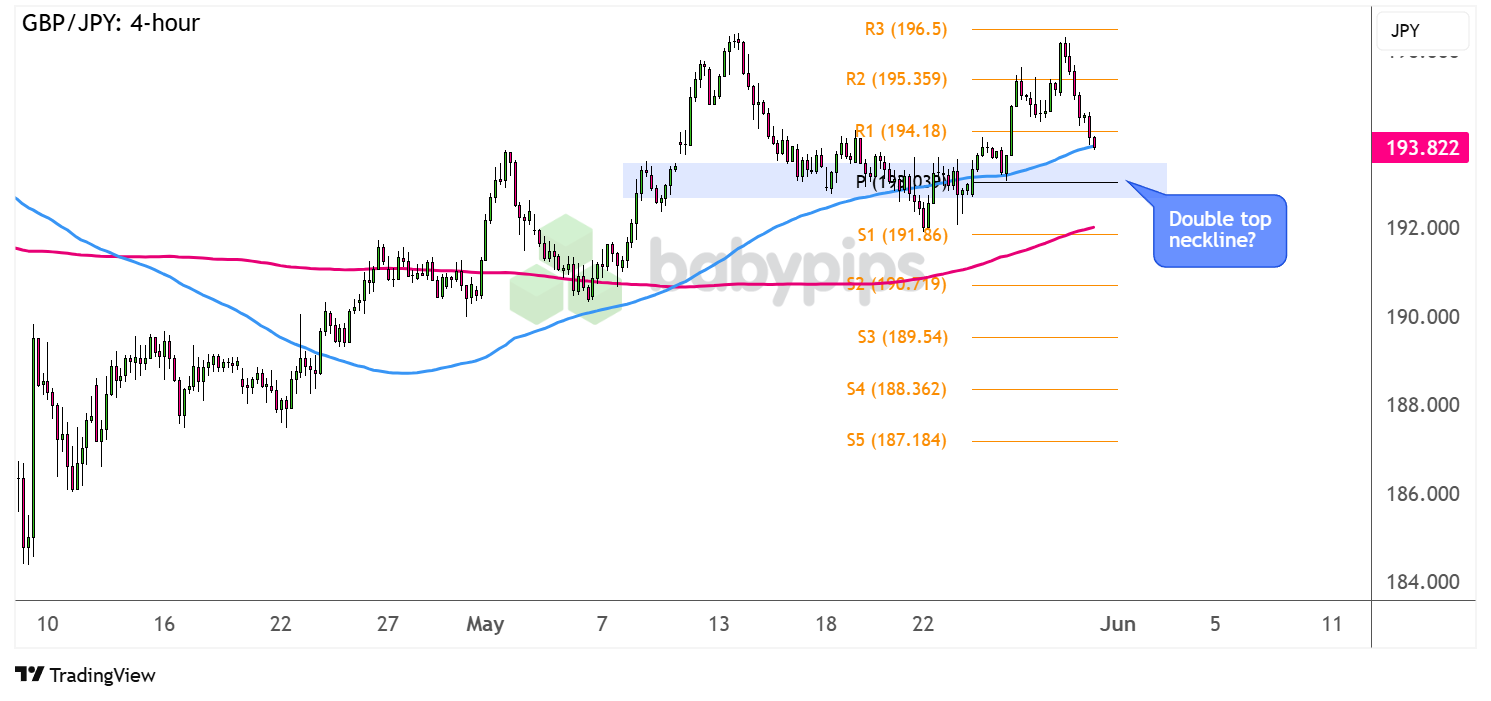Viewport: 1491px width, 701px height.
Task: Open the JPY currency selector
Action: (x=1422, y=32)
